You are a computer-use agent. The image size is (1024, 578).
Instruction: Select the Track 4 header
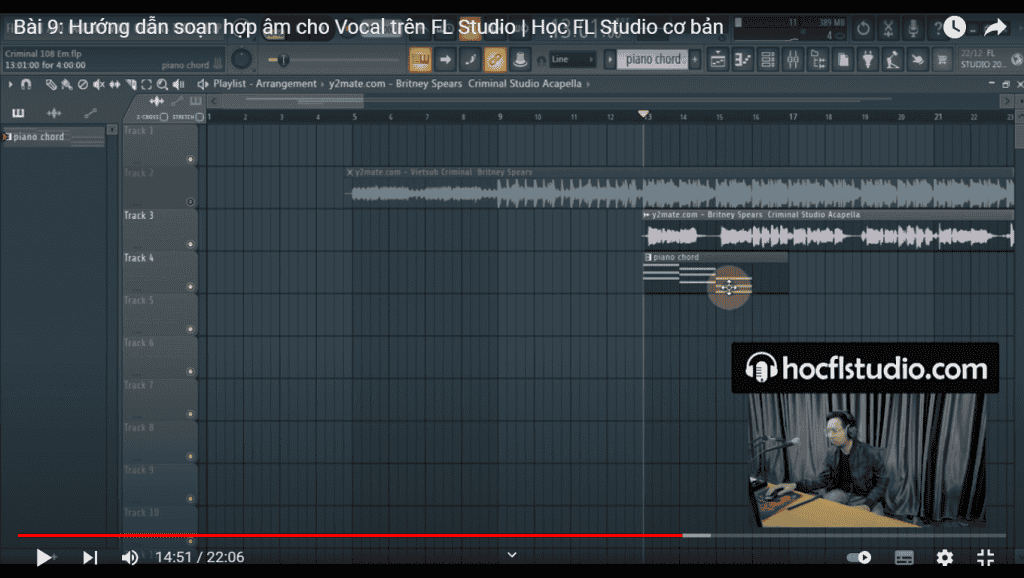pyautogui.click(x=159, y=272)
